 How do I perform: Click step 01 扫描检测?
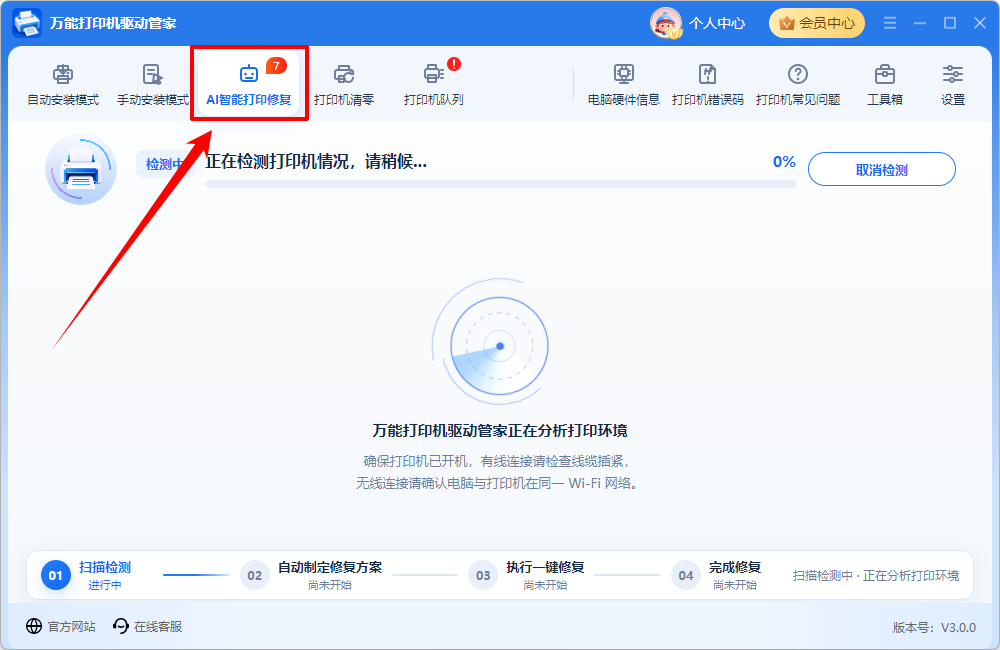click(x=87, y=575)
